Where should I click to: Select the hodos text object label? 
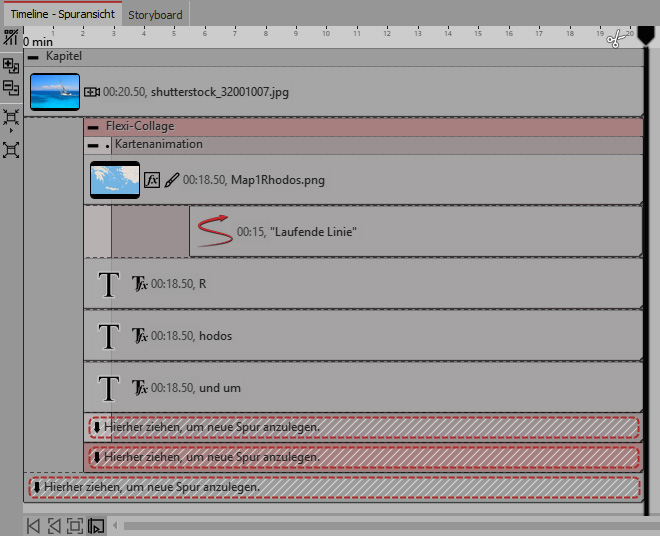point(216,336)
